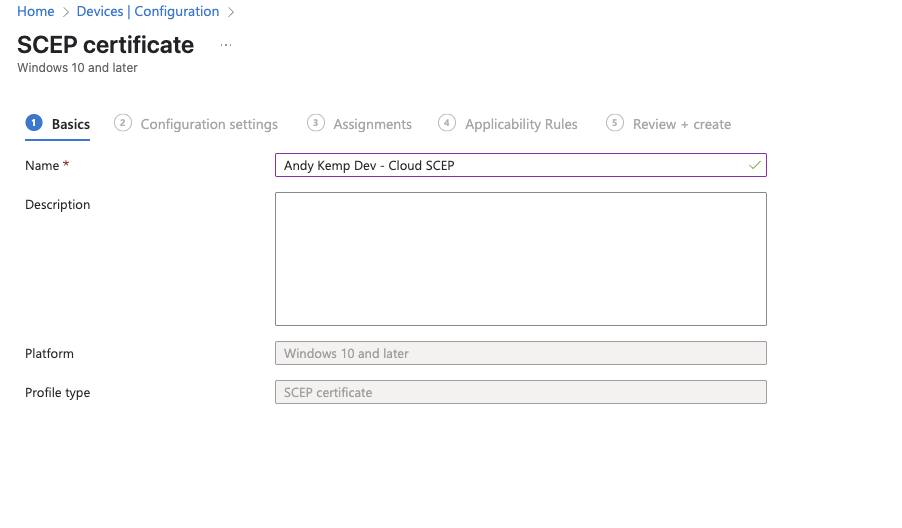This screenshot has width=902, height=528.
Task: Switch to the Basics tab
Action: 71,124
